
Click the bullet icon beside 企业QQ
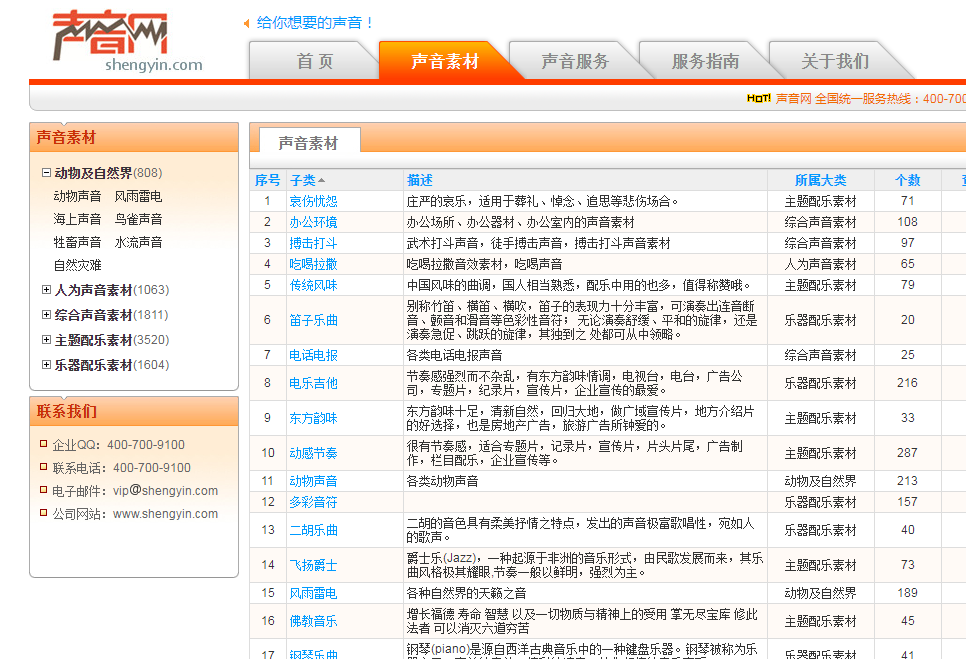tap(43, 445)
